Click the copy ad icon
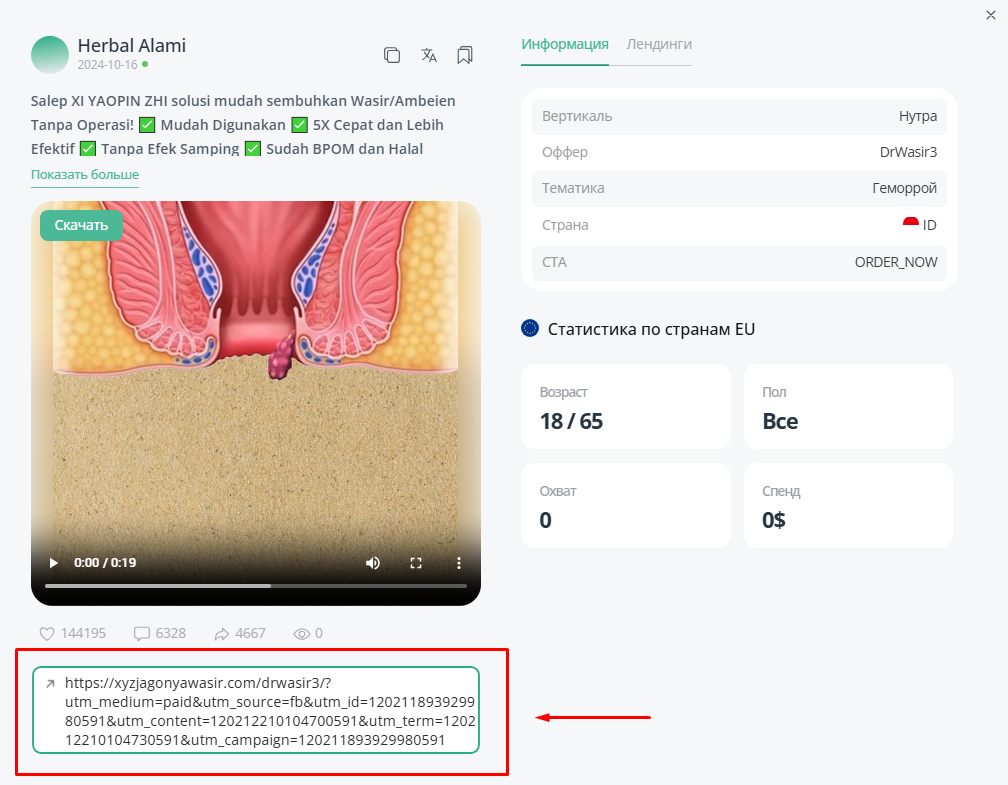The width and height of the screenshot is (1008, 785). pos(392,55)
